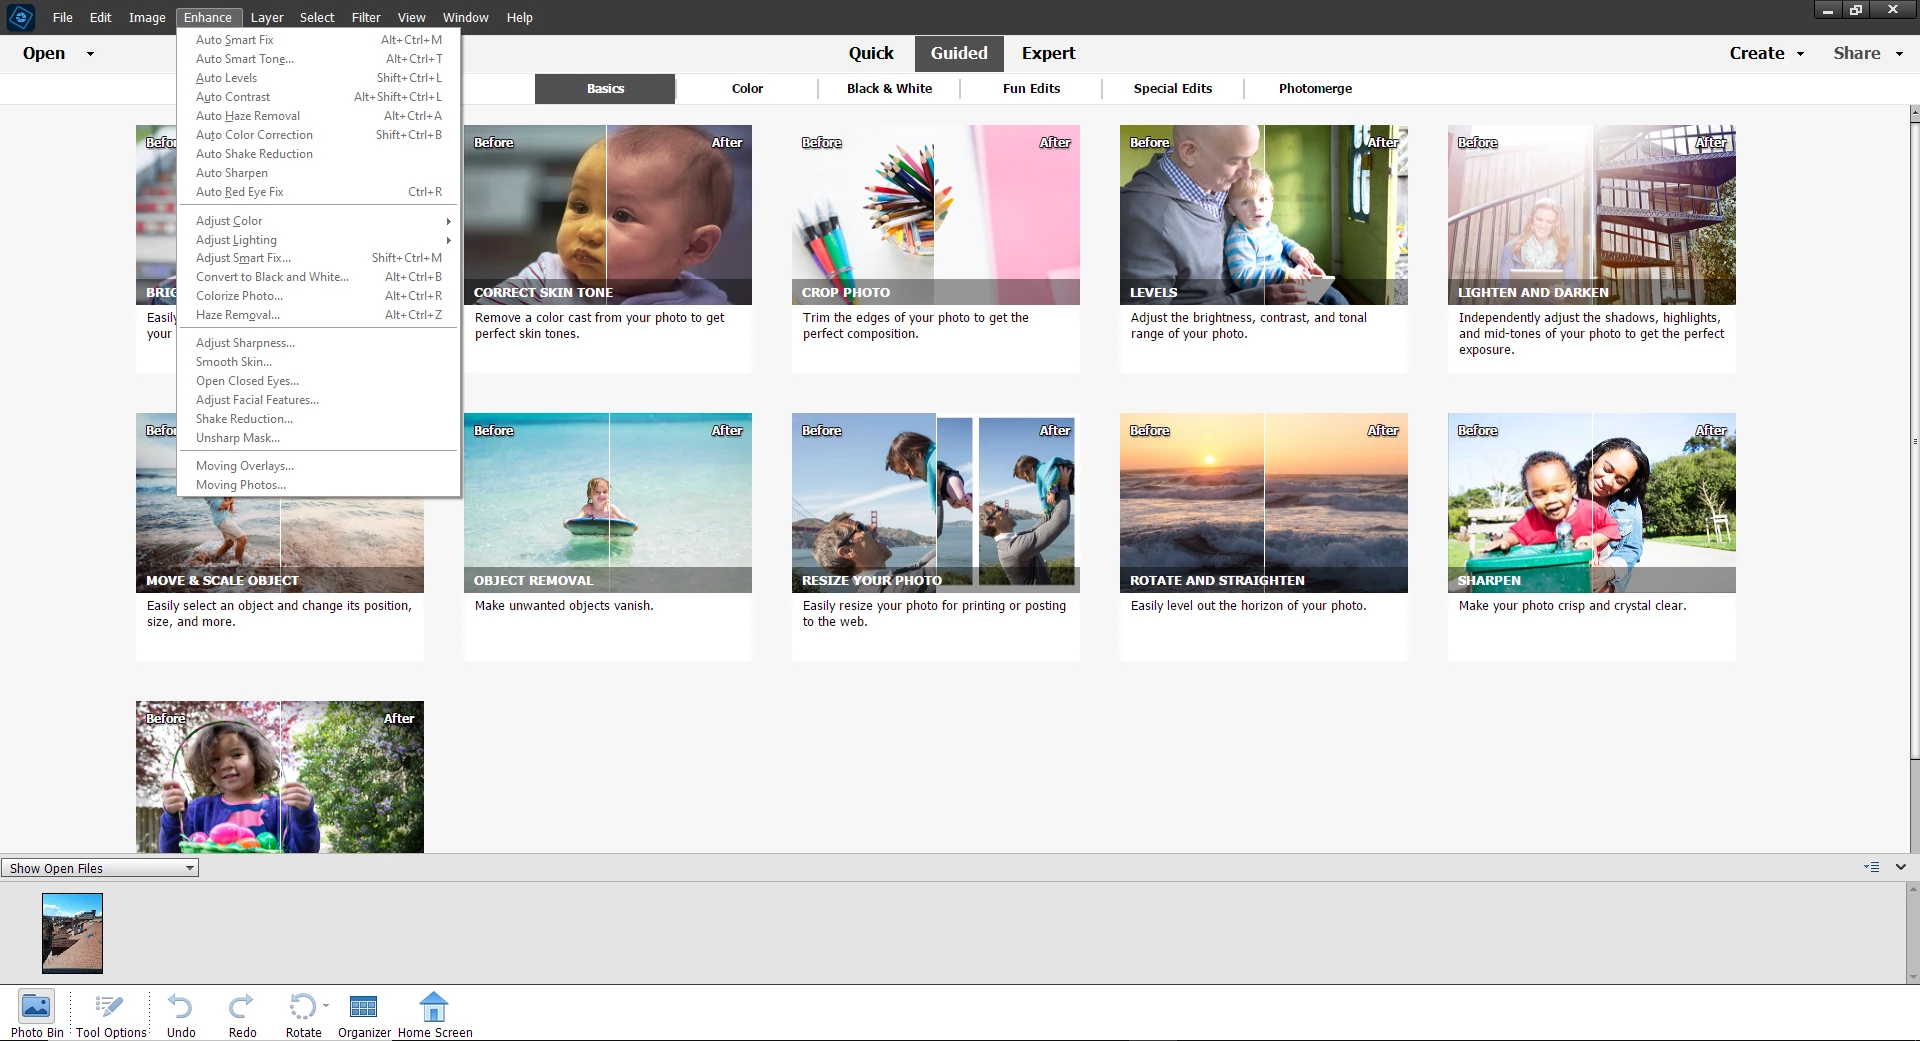This screenshot has height=1041, width=1920.
Task: Choose Unsharp Mask menu entry
Action: tap(318, 438)
